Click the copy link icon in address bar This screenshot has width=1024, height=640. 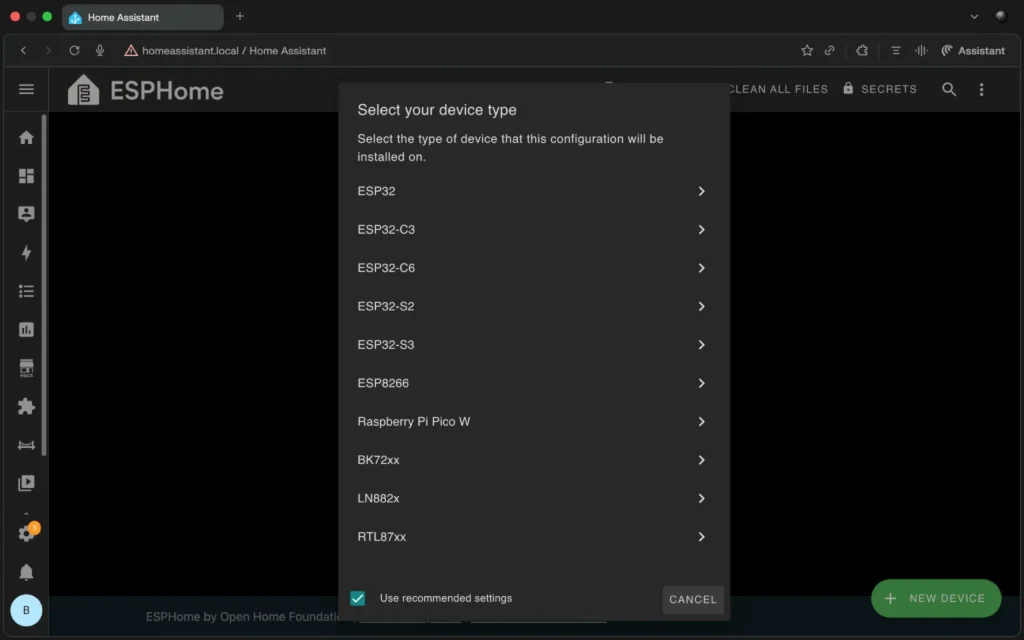(829, 50)
